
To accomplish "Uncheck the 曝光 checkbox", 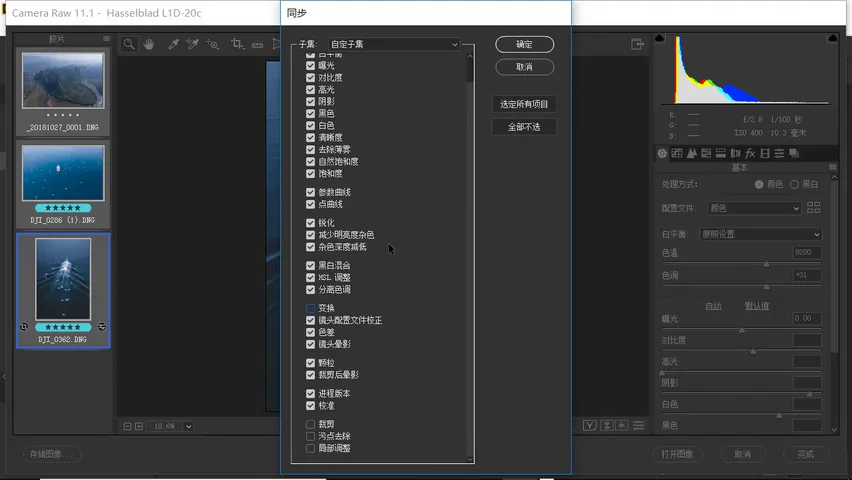I will pos(310,65).
